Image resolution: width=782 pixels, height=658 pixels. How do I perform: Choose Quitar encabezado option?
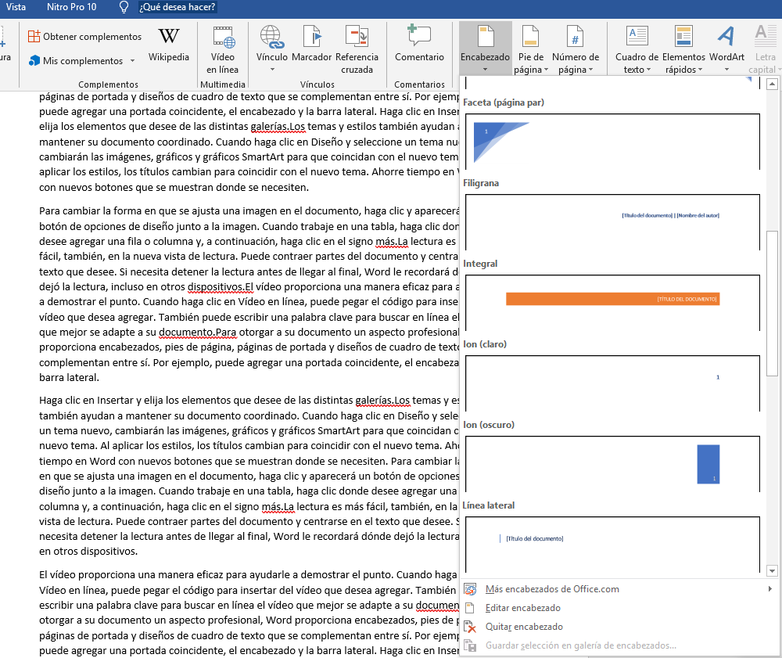pos(523,627)
